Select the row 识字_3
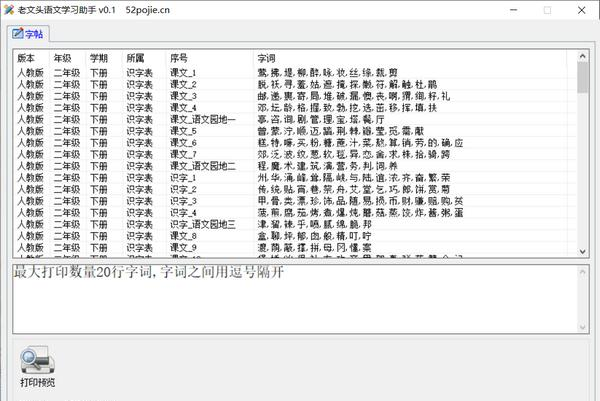The height and width of the screenshot is (401, 600). (x=295, y=201)
